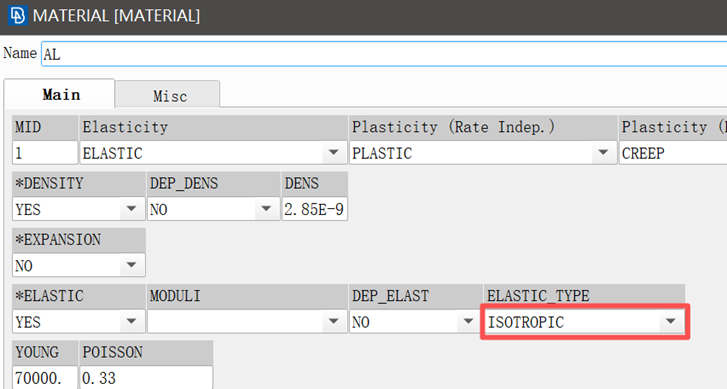Click the MATERIAL [MATERIAL] window title
Screen dimensions: 727x389
(116, 16)
